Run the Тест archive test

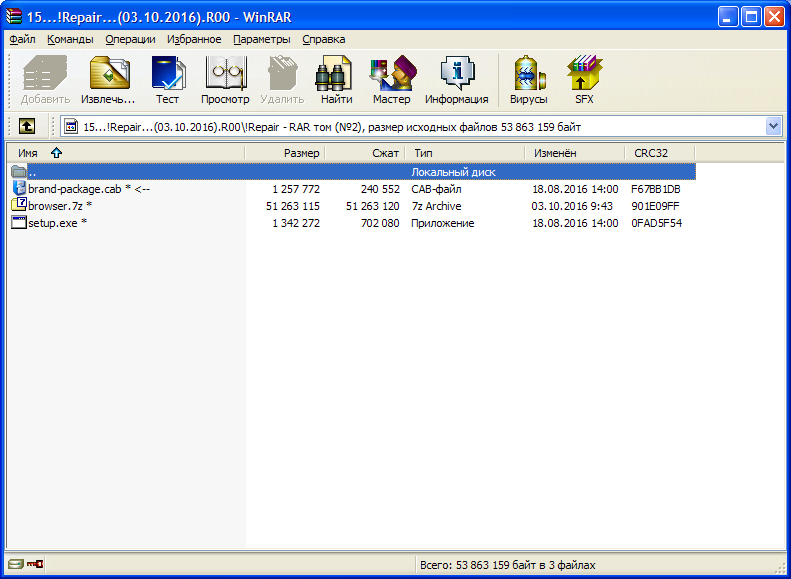[167, 81]
